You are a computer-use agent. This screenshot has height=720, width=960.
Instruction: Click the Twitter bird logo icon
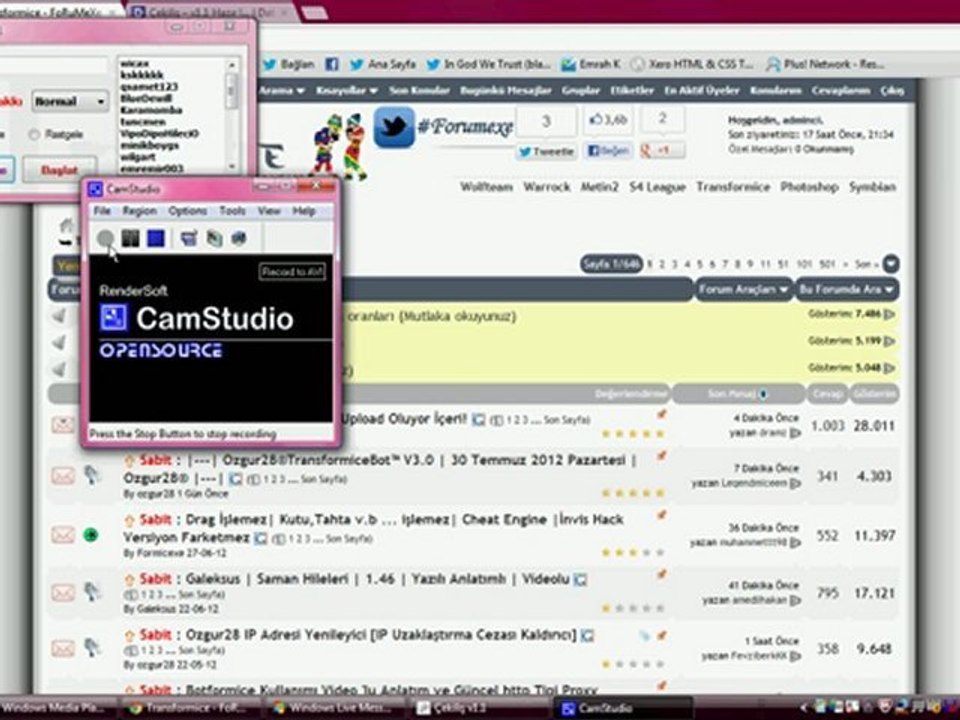click(394, 128)
